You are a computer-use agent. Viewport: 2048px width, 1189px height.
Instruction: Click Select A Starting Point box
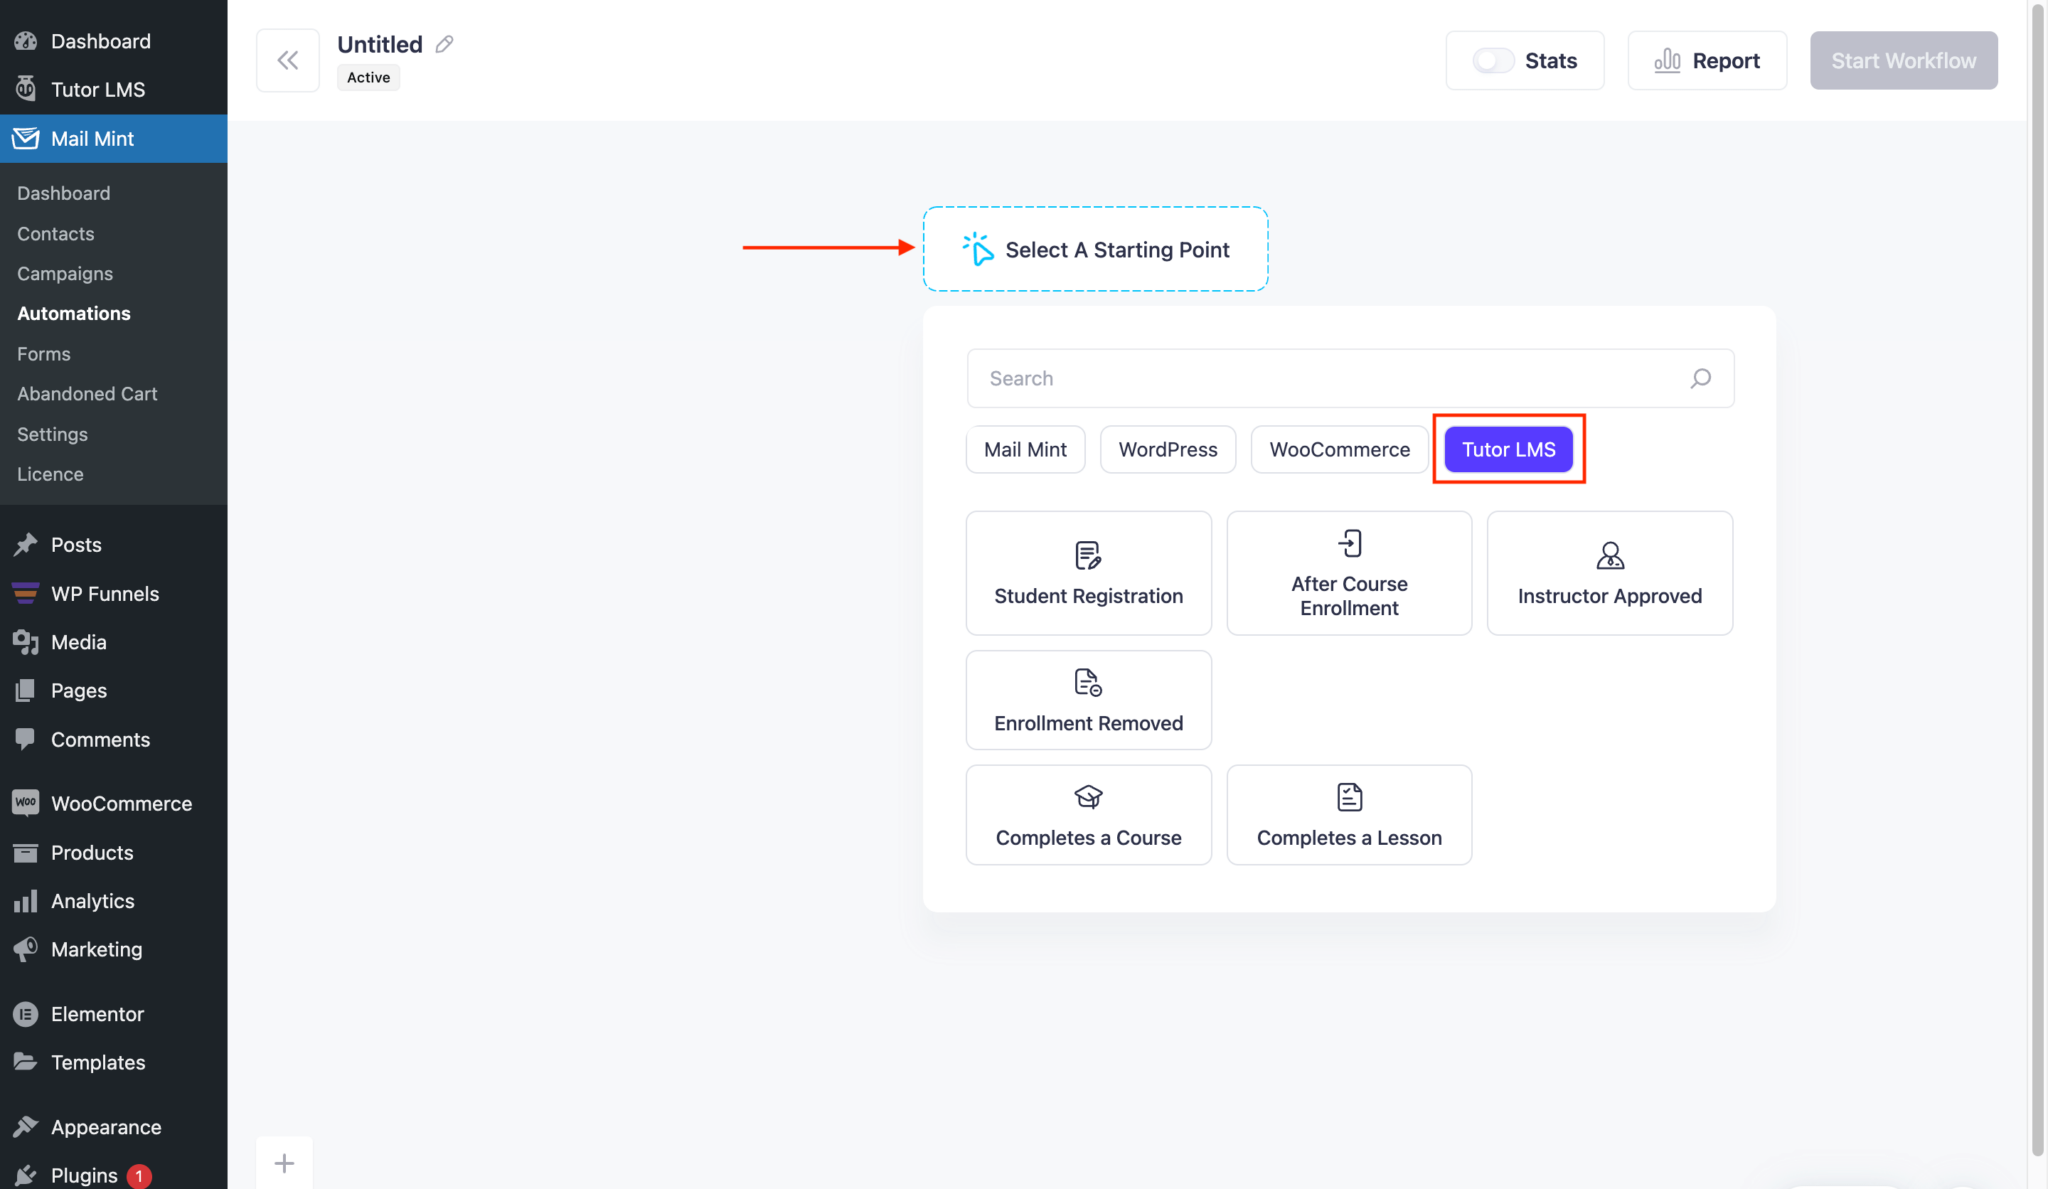(x=1095, y=250)
